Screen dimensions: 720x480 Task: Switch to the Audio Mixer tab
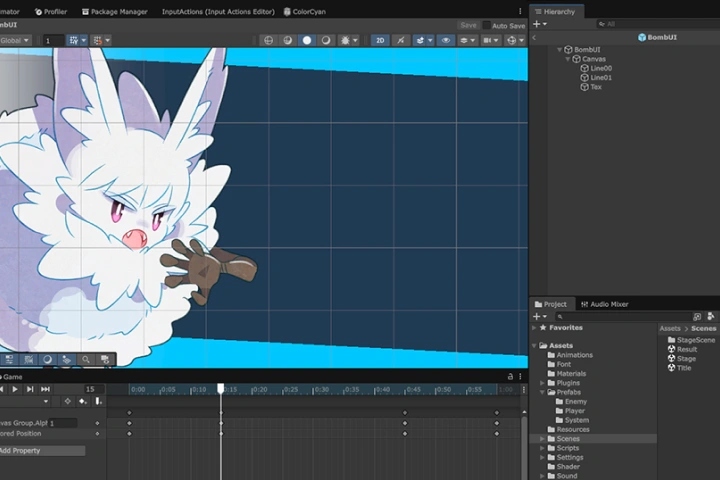604,304
